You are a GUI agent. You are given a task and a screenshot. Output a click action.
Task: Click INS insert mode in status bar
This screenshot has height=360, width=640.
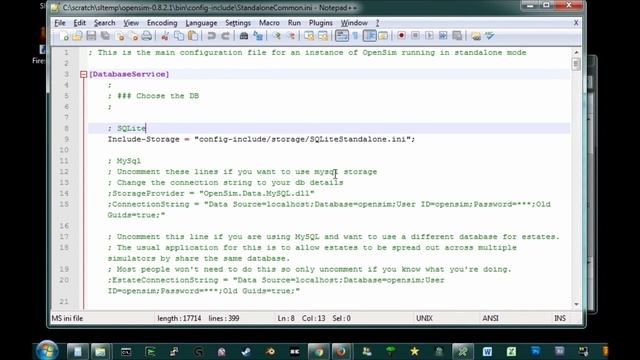560,318
